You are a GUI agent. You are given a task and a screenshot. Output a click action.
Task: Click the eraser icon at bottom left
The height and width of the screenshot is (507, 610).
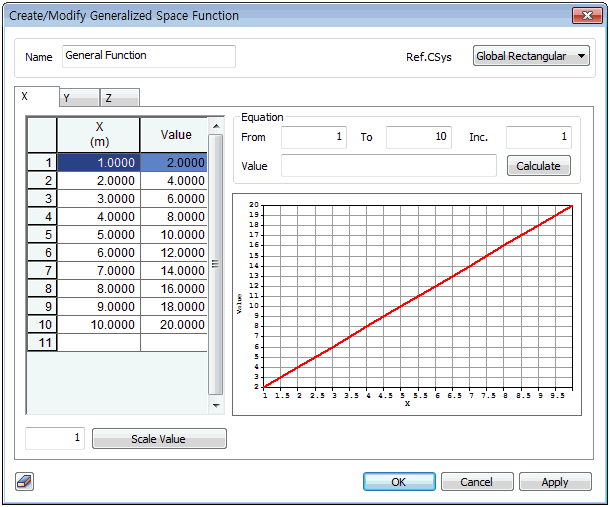pos(25,482)
